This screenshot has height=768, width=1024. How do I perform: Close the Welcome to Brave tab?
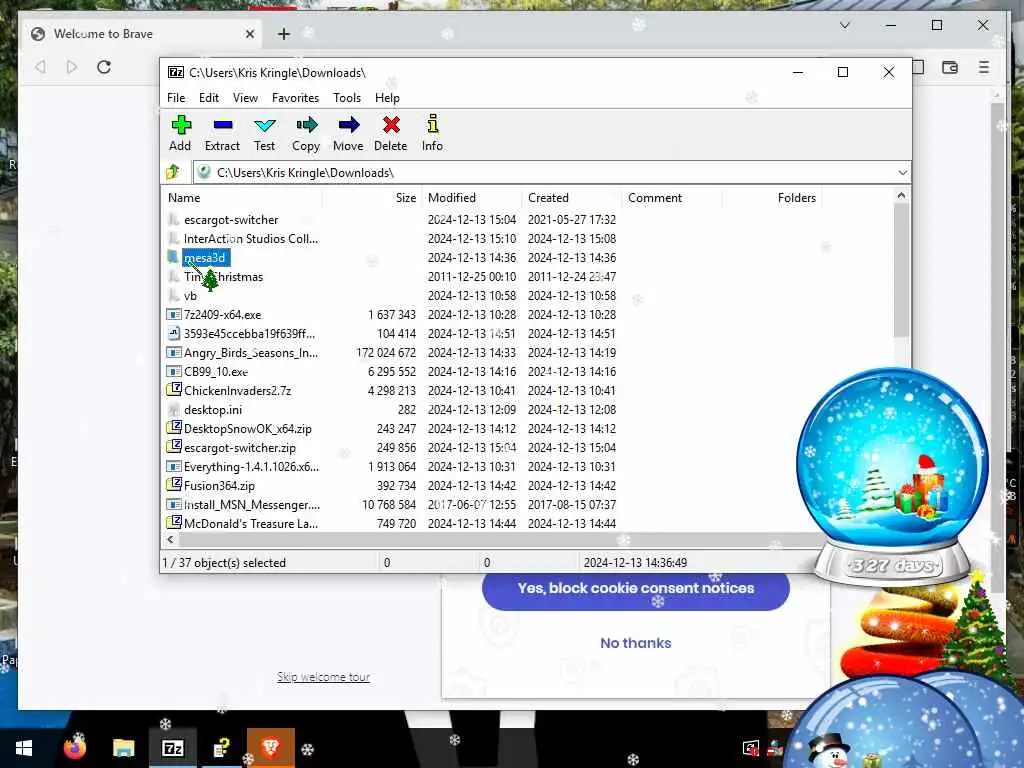click(x=249, y=34)
